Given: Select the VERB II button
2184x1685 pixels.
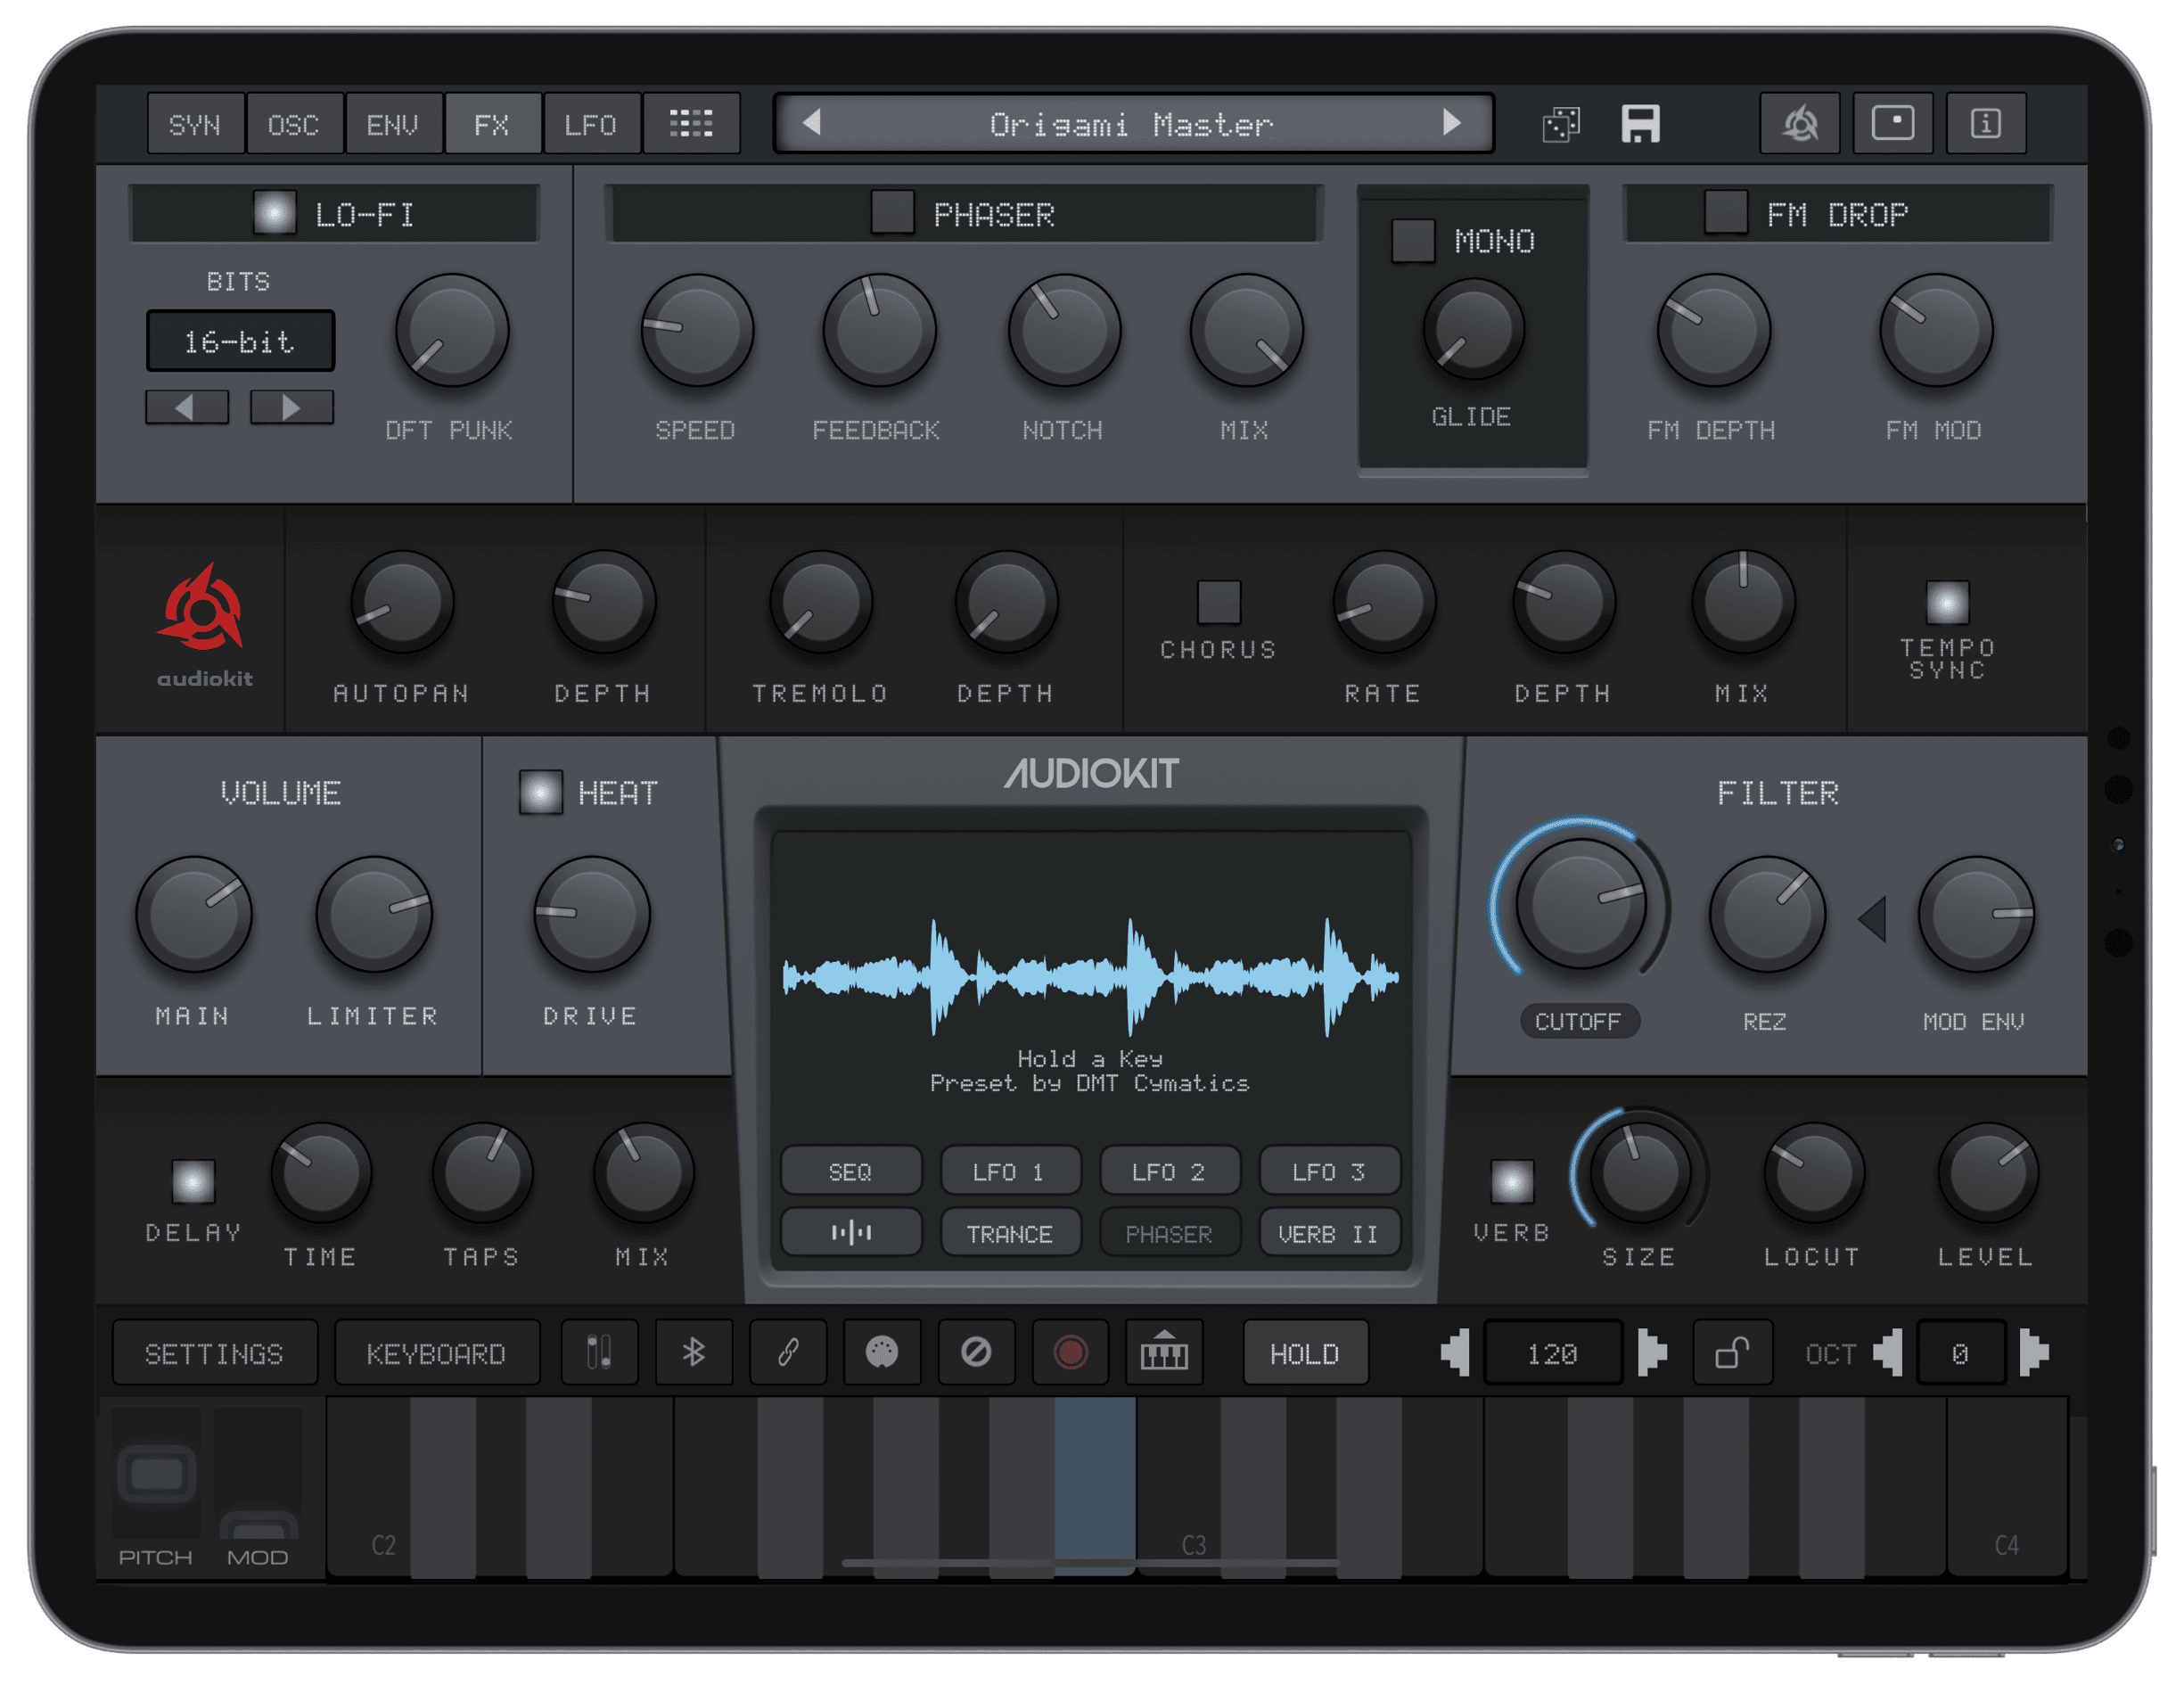Looking at the screenshot, I should click(x=1329, y=1233).
